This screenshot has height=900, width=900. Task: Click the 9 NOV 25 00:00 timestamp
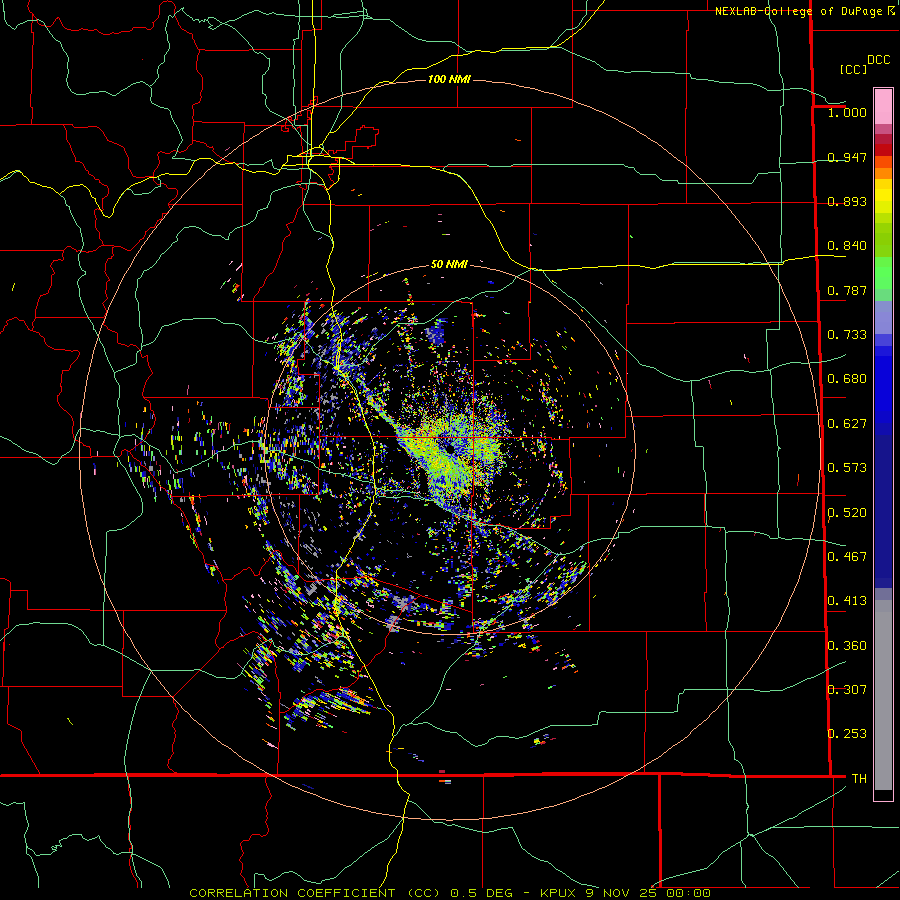coord(648,893)
